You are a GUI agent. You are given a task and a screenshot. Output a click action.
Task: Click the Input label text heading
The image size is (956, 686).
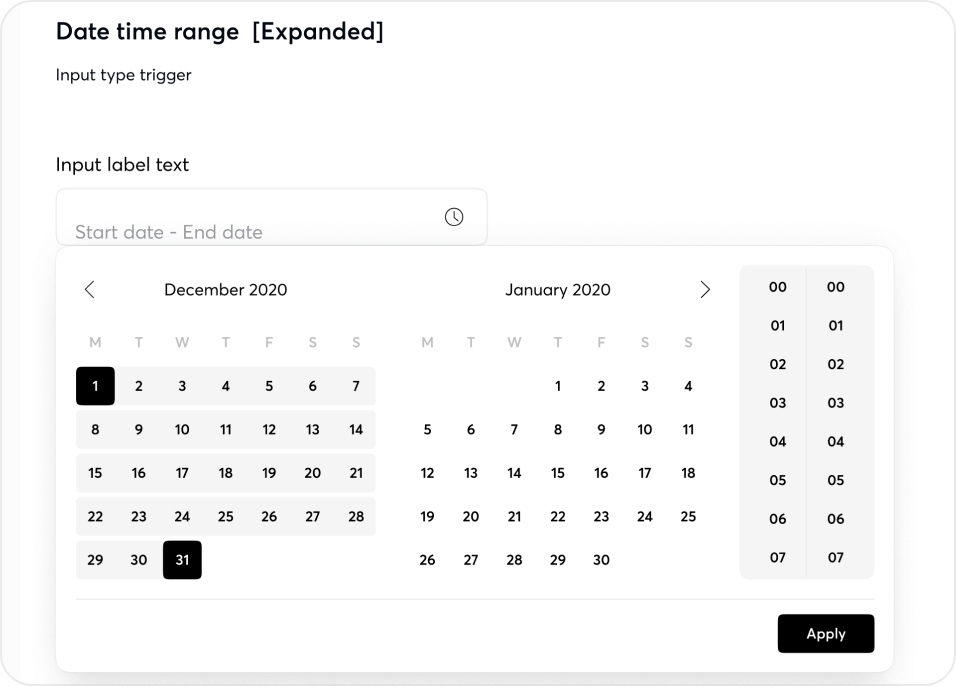click(x=122, y=165)
